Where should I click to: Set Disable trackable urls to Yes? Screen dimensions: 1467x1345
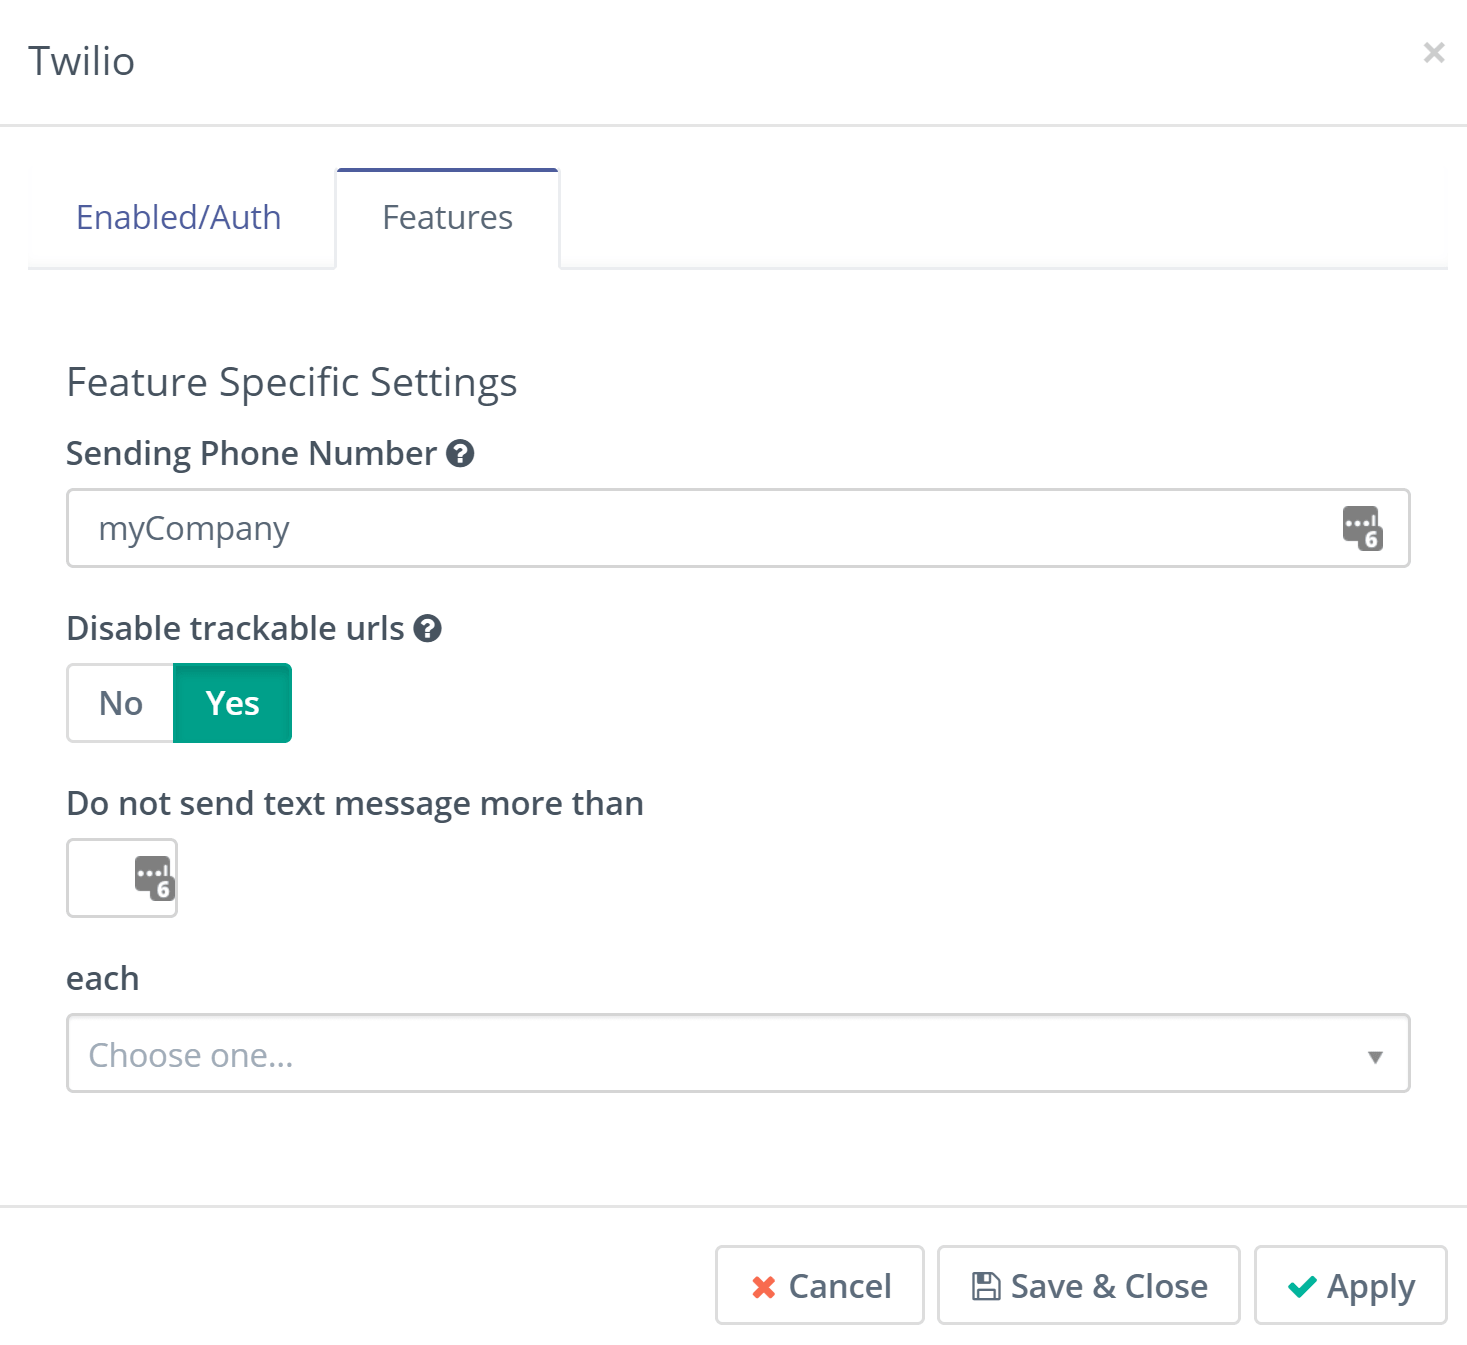click(x=232, y=703)
